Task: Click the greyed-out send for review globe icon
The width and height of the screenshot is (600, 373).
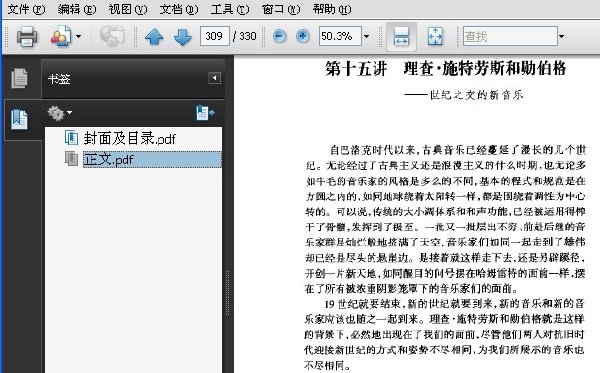Action: pyautogui.click(x=112, y=36)
